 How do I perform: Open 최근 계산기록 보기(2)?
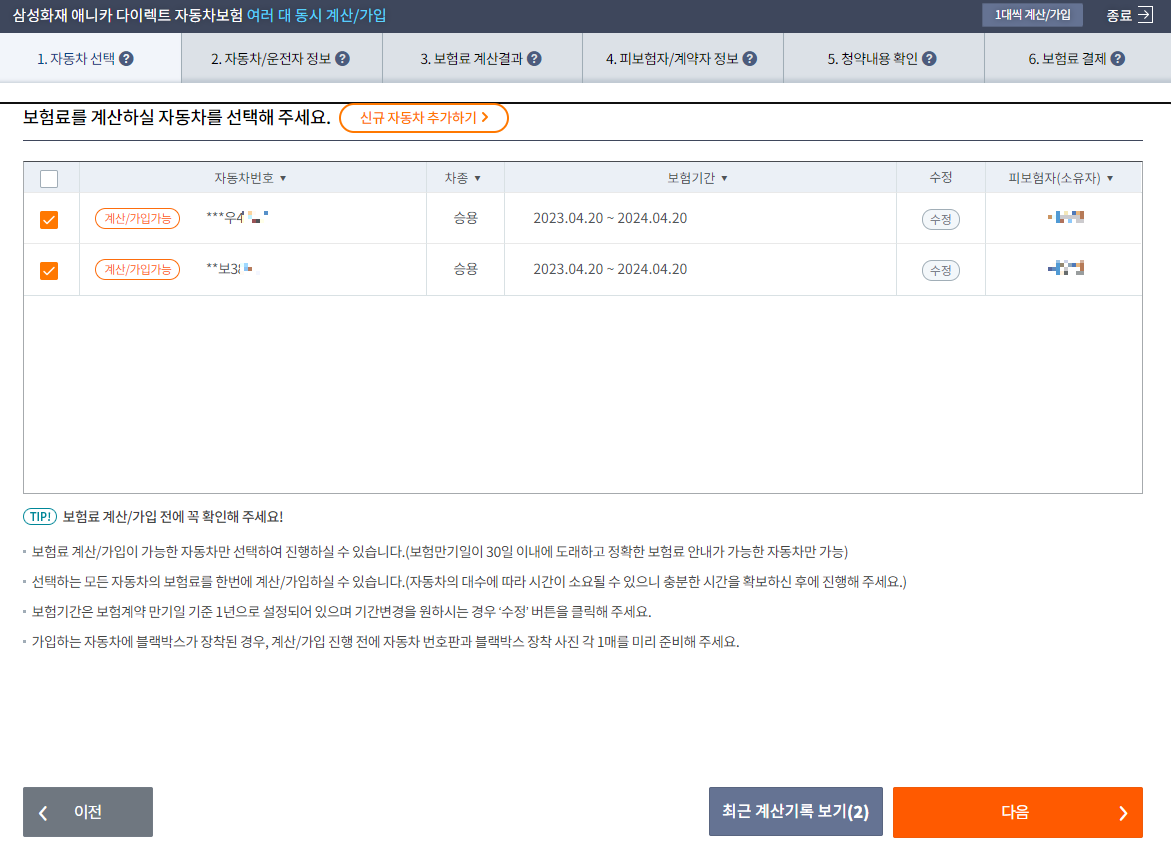point(795,812)
